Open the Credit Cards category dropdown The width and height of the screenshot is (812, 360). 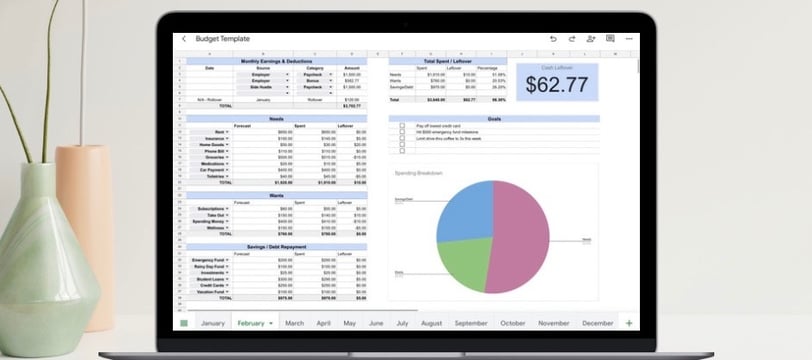pos(227,285)
